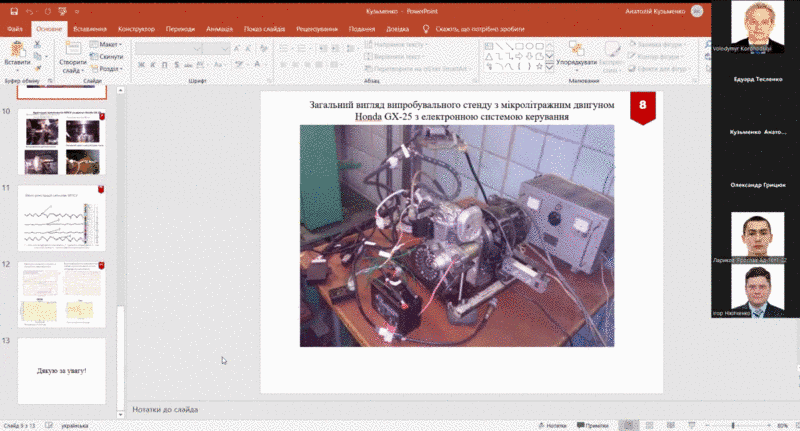Viewport: 800px width, 431px height.
Task: Click the українська language indicator
Action: point(75,425)
